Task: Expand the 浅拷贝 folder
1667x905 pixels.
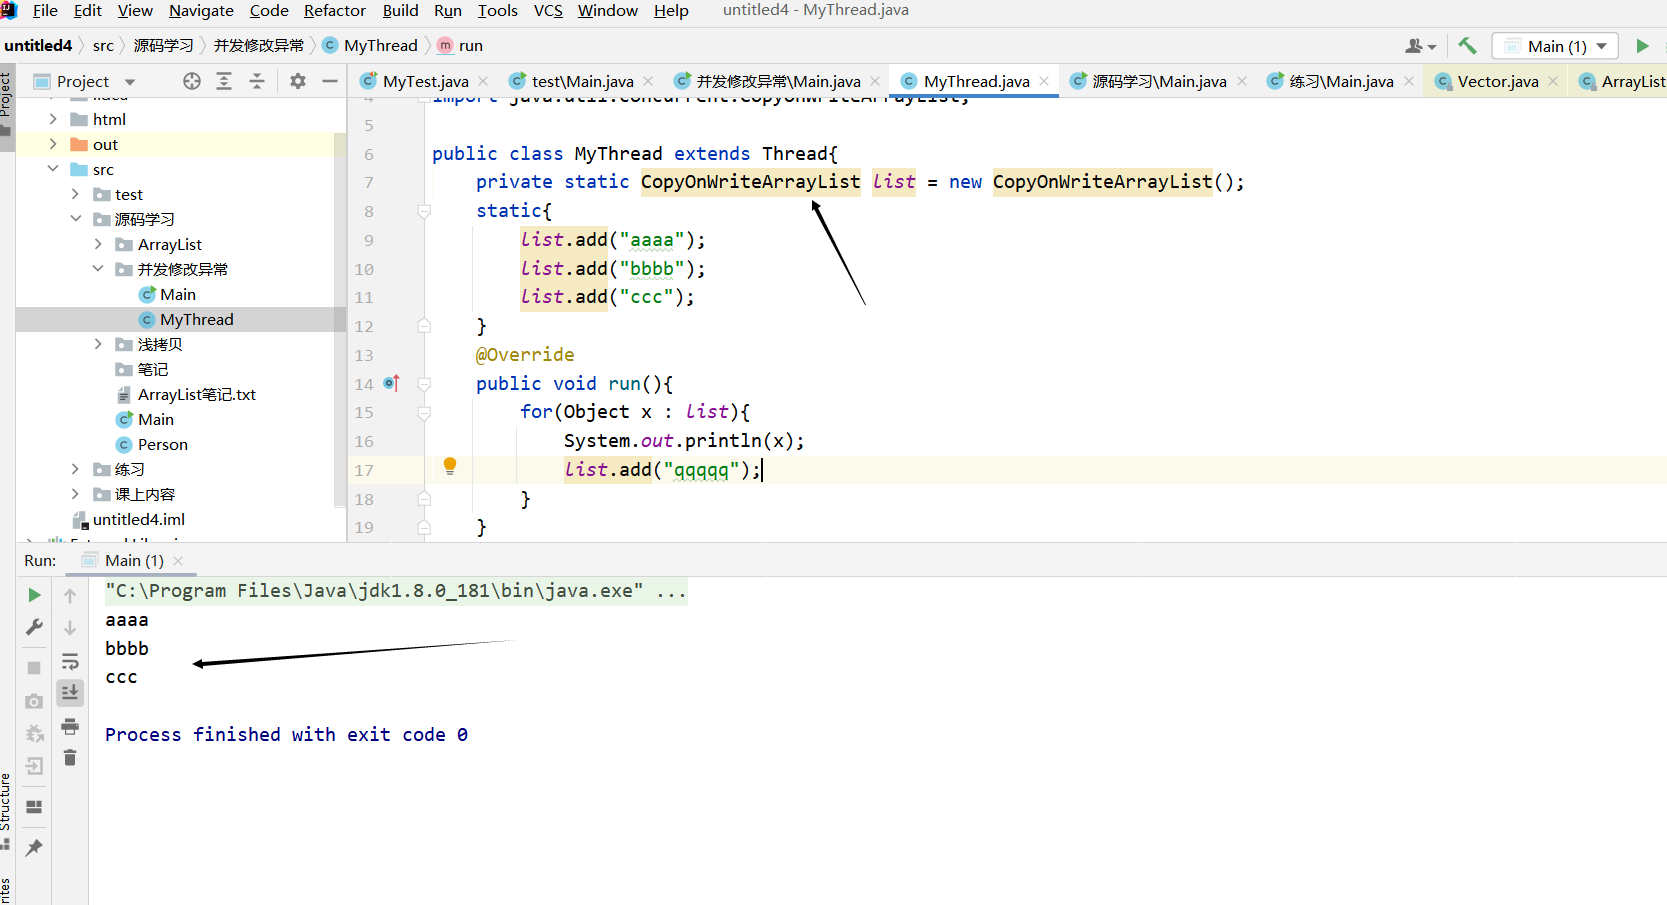Action: pos(98,344)
